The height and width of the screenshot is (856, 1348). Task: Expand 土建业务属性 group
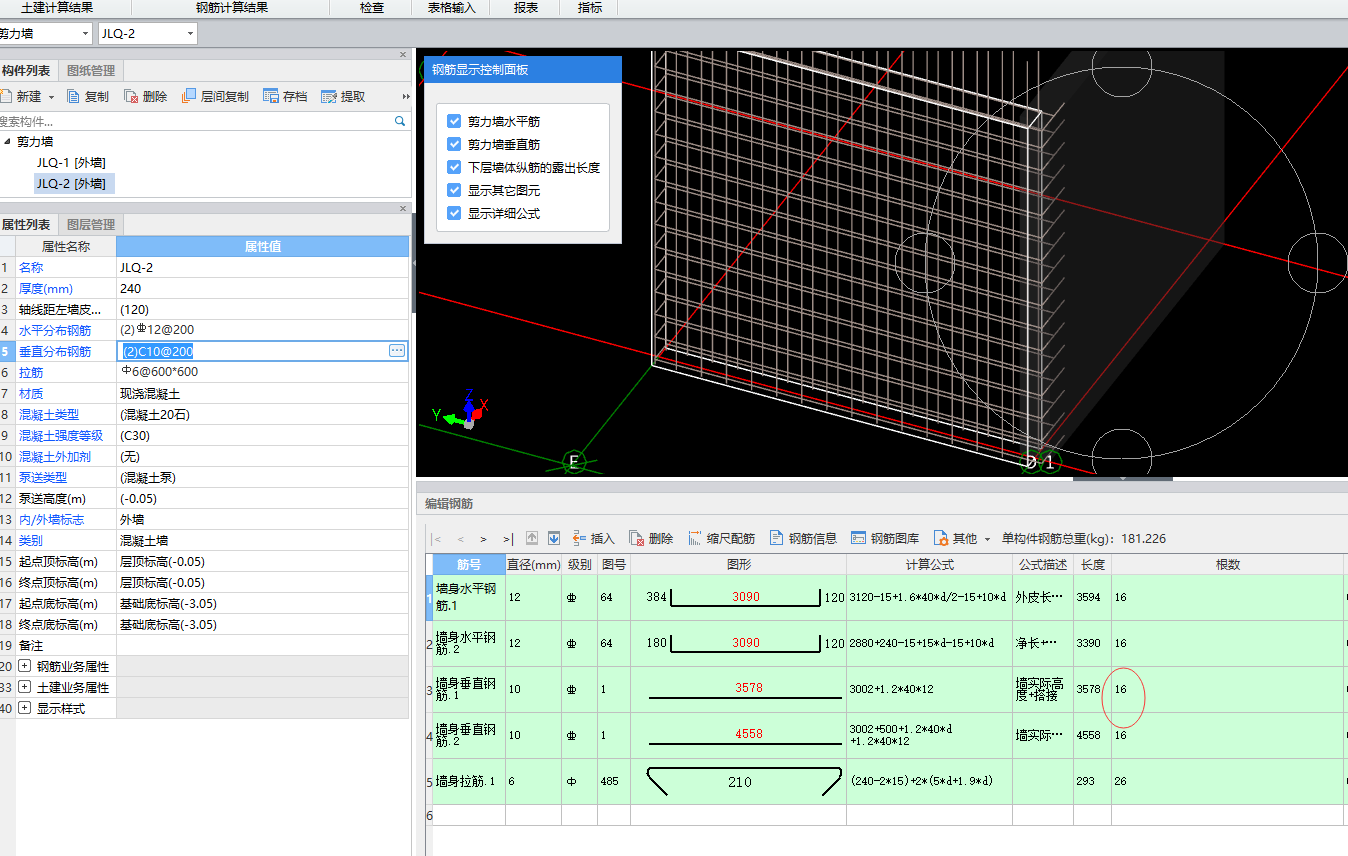[25, 687]
